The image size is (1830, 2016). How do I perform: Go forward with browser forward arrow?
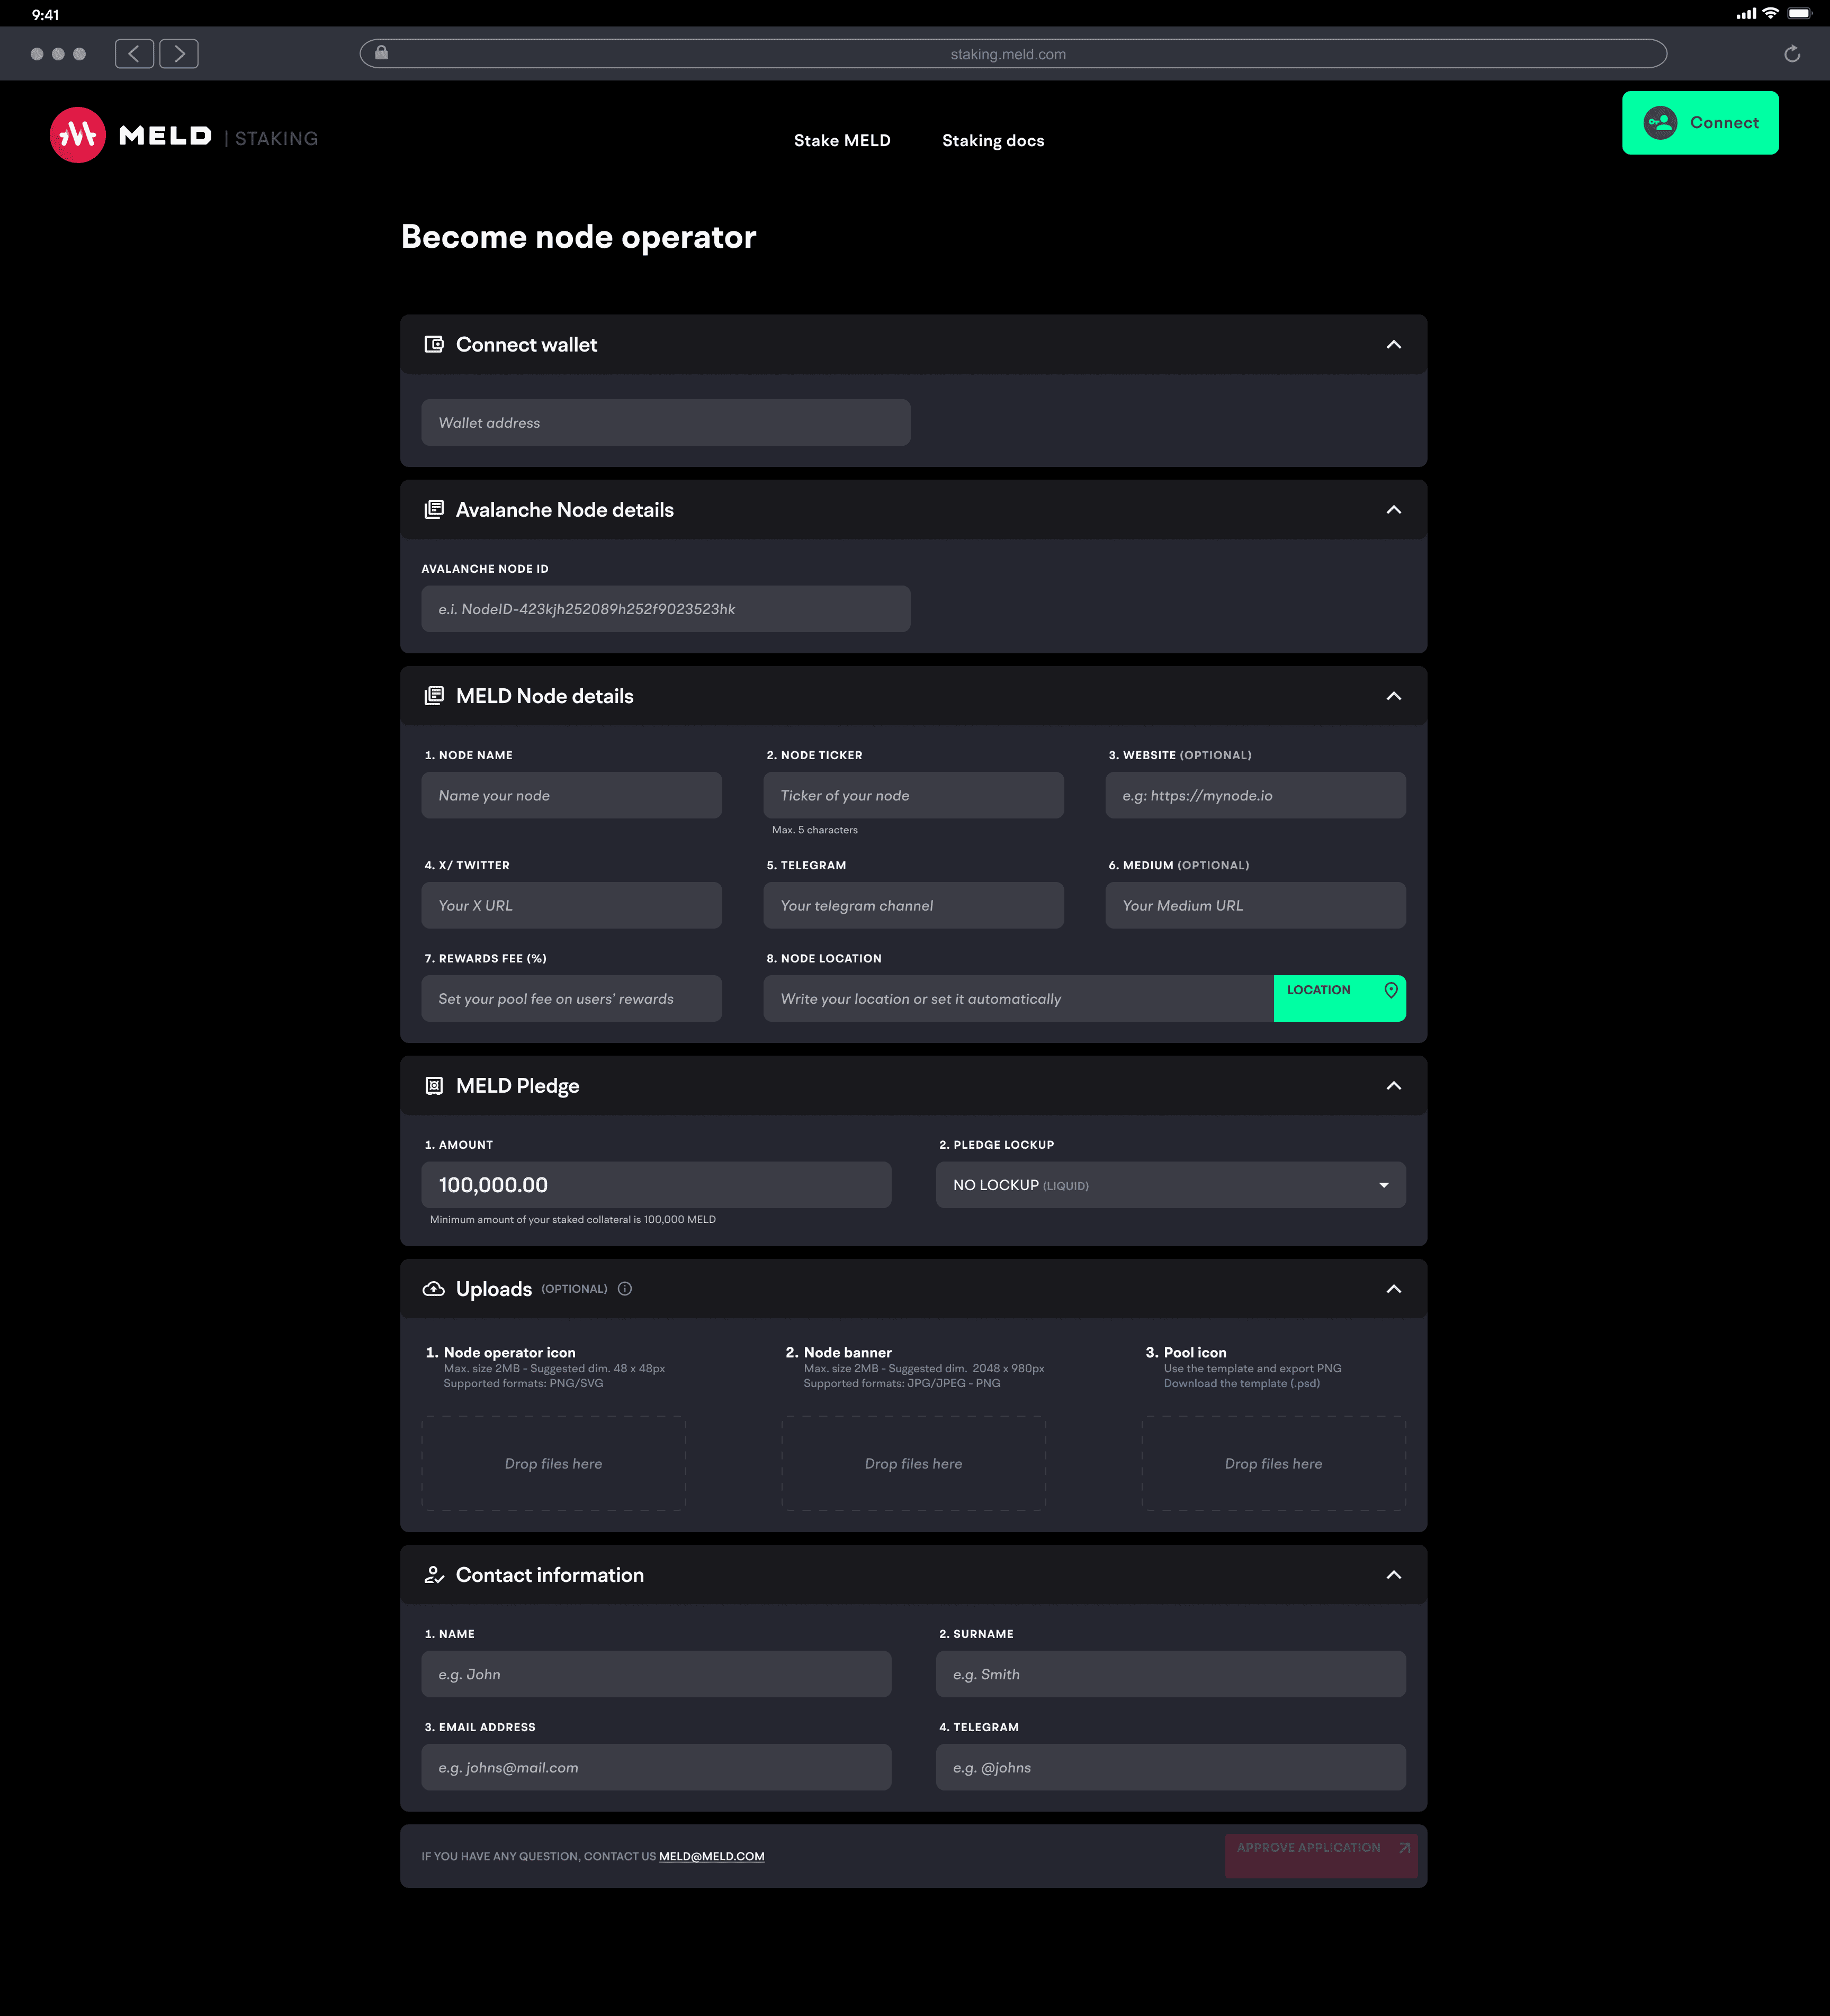coord(179,54)
